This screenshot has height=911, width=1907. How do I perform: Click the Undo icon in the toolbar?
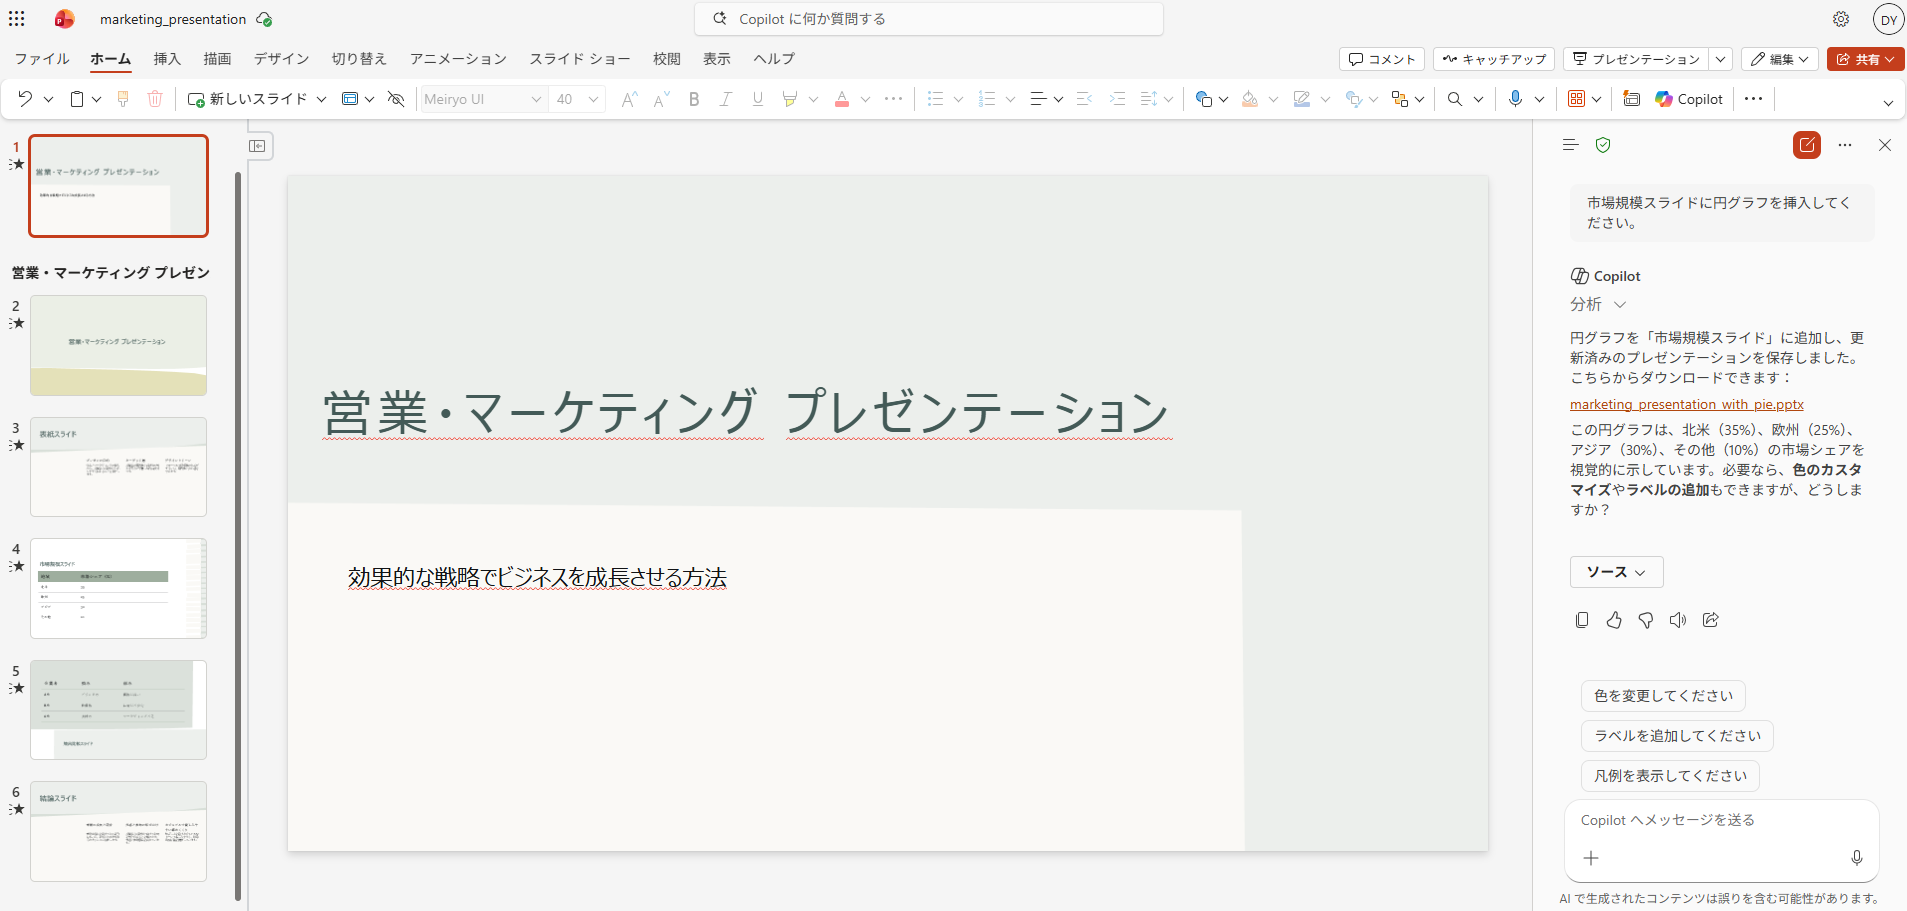25,99
